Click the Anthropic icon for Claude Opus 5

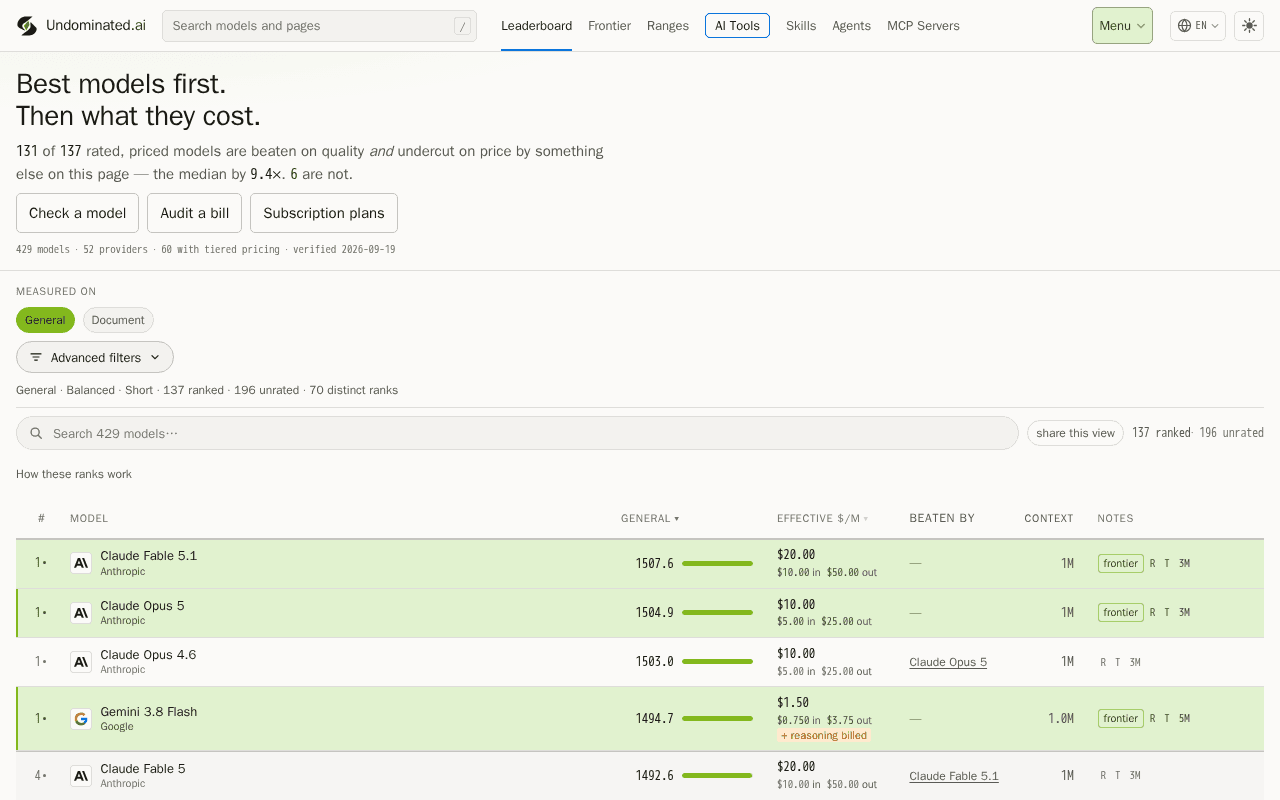[81, 612]
